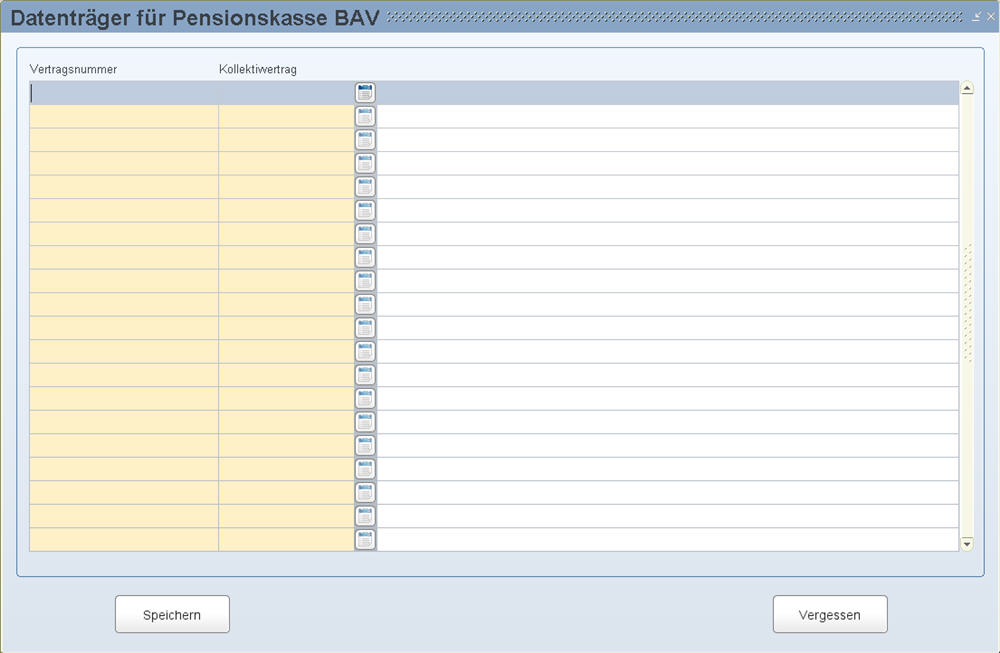
Task: Click Vertragsnummer cell in last row
Action: click(124, 540)
